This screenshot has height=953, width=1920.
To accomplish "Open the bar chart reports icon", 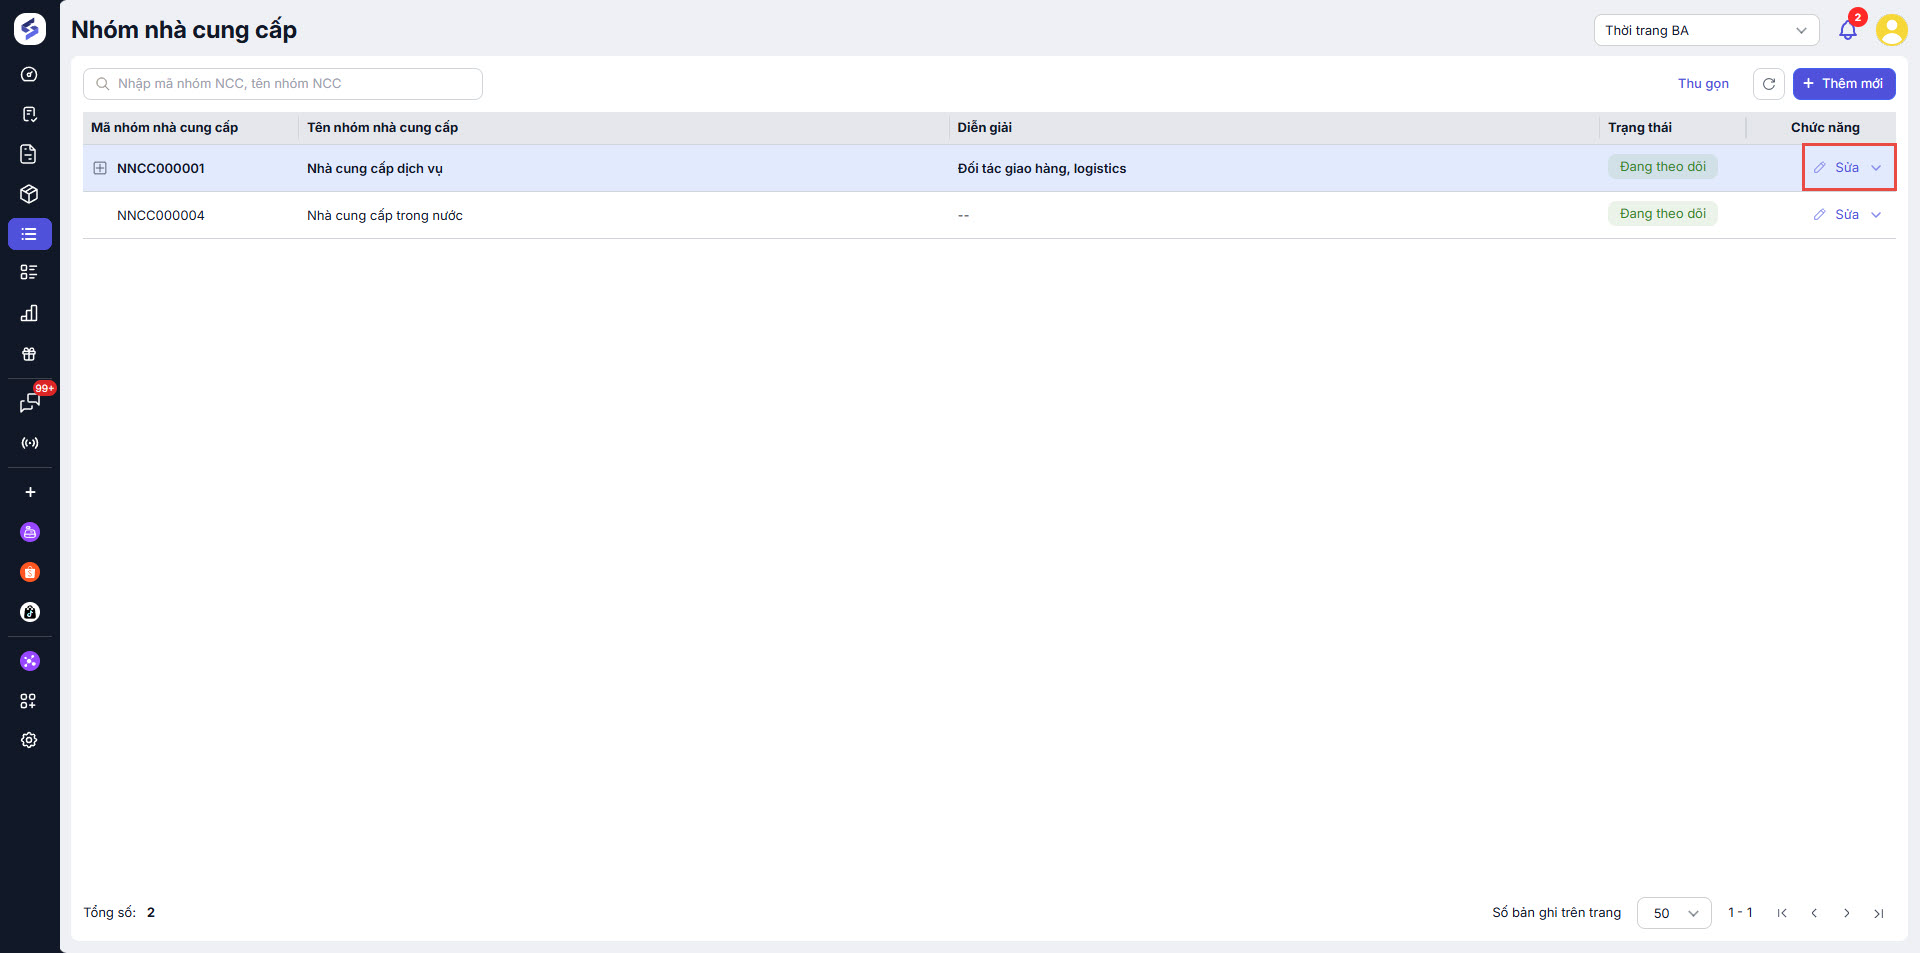I will point(29,313).
